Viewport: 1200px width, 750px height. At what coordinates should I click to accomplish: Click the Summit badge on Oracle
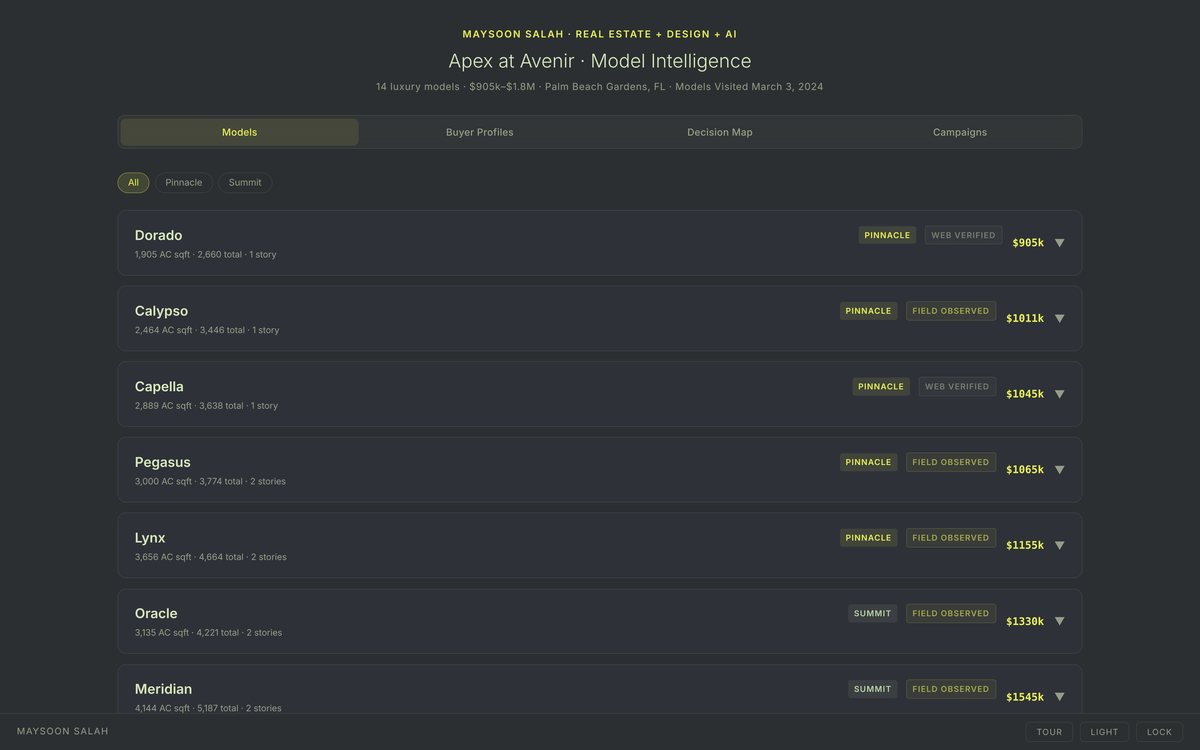click(873, 613)
